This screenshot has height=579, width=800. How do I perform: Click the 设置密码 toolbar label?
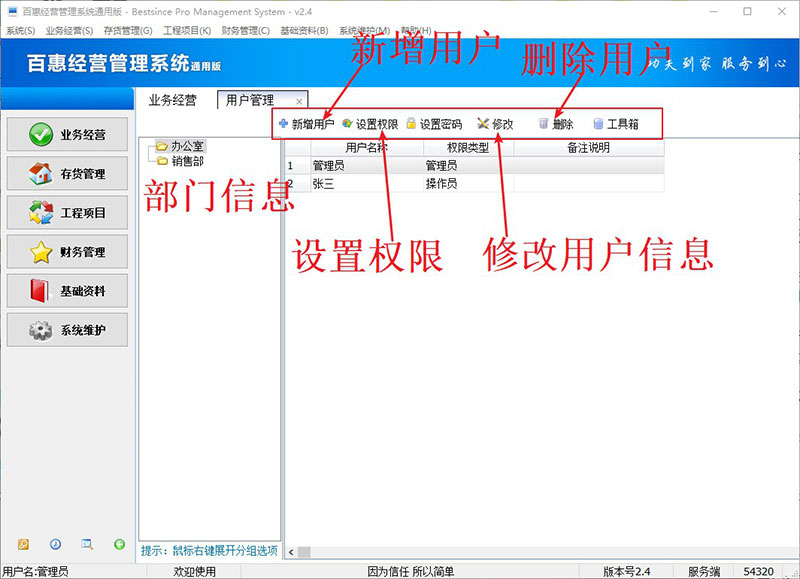(441, 124)
